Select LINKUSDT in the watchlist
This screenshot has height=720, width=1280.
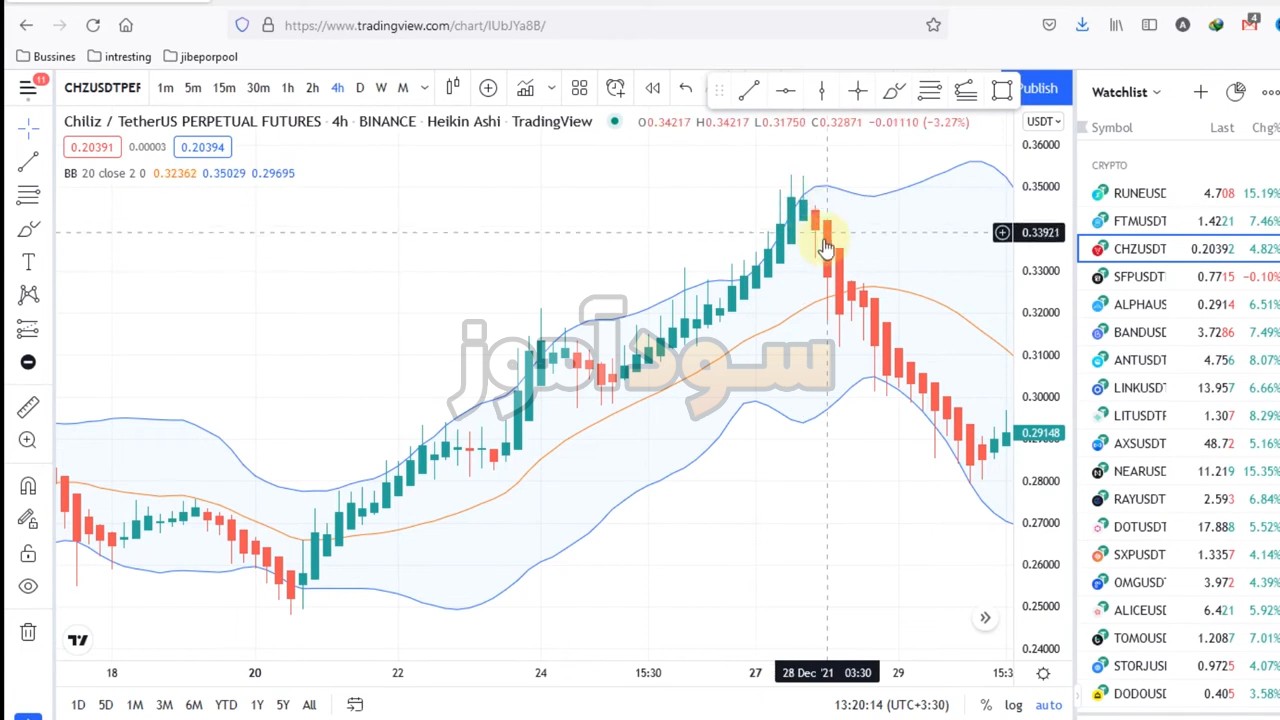click(x=1179, y=388)
